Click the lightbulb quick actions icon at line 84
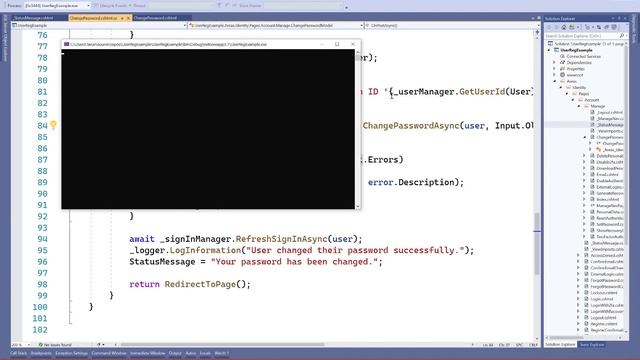Image resolution: width=640 pixels, height=360 pixels. tap(53, 125)
